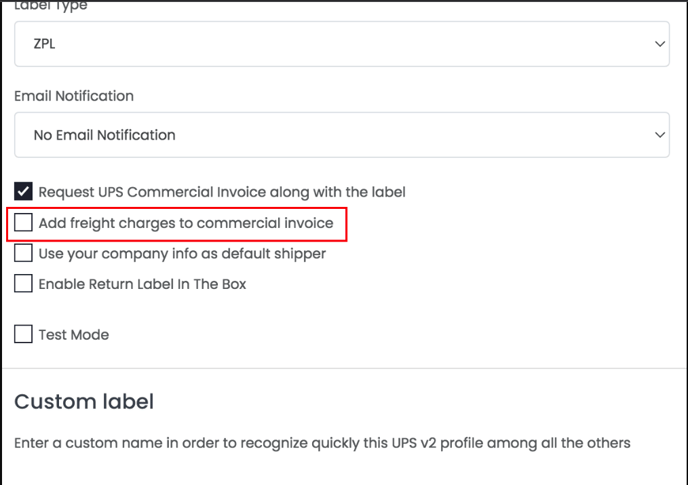
Task: Click the 'Enable Return Label In The Box' label
Action: (142, 284)
